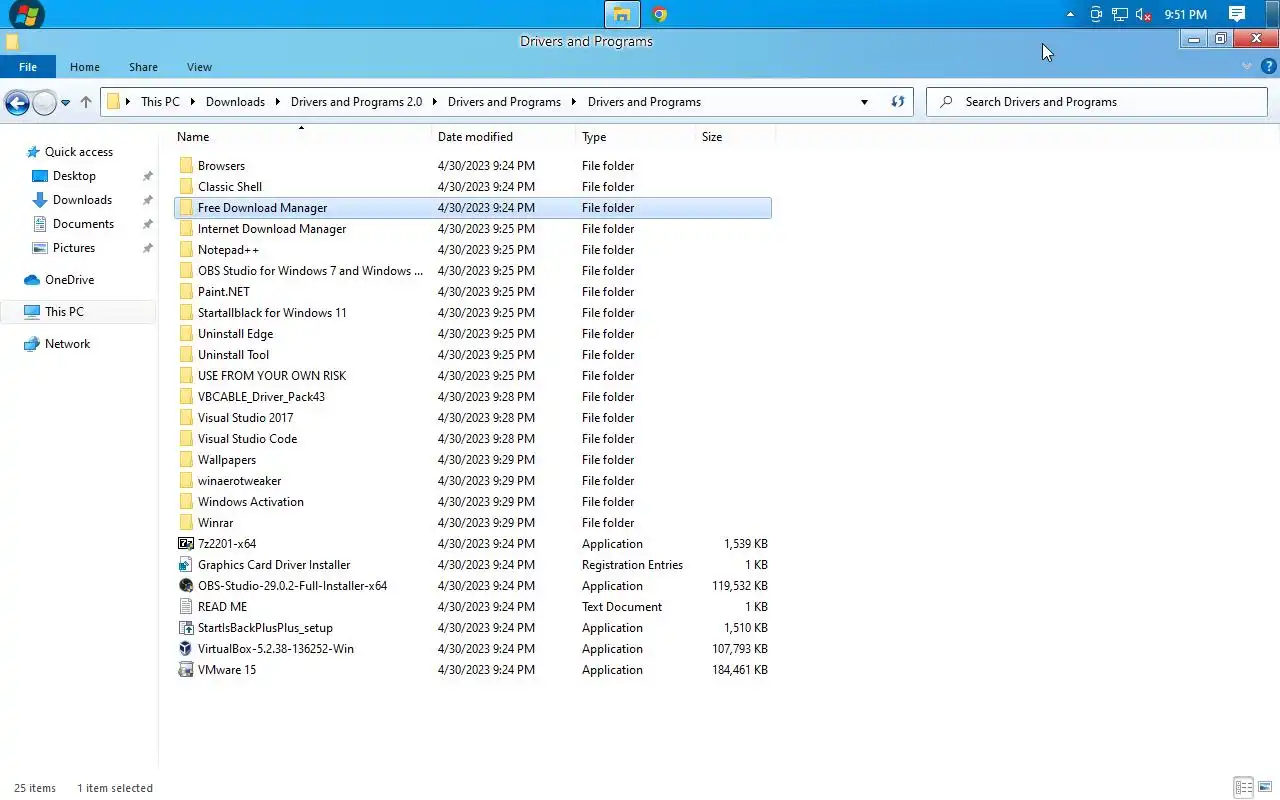Switch to the Share ribbon tab
Screen dimensions: 1280x800
143,67
